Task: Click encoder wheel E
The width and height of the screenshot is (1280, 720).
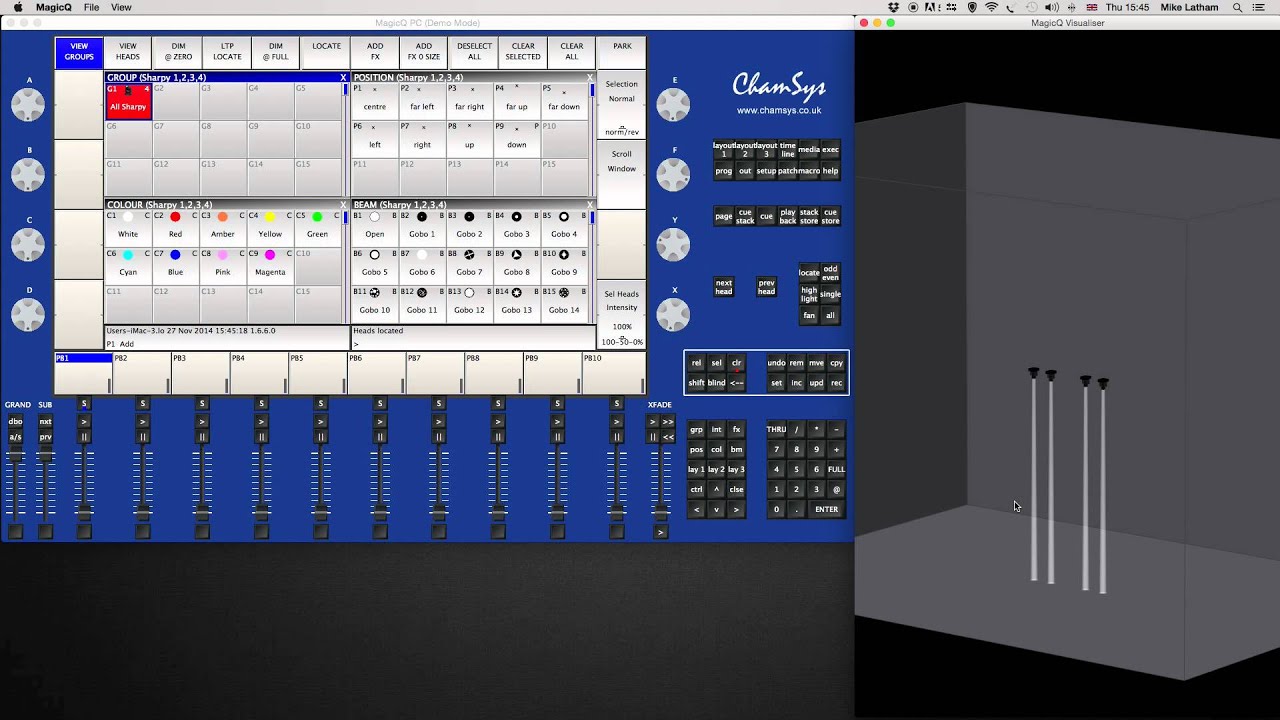Action: tap(673, 104)
